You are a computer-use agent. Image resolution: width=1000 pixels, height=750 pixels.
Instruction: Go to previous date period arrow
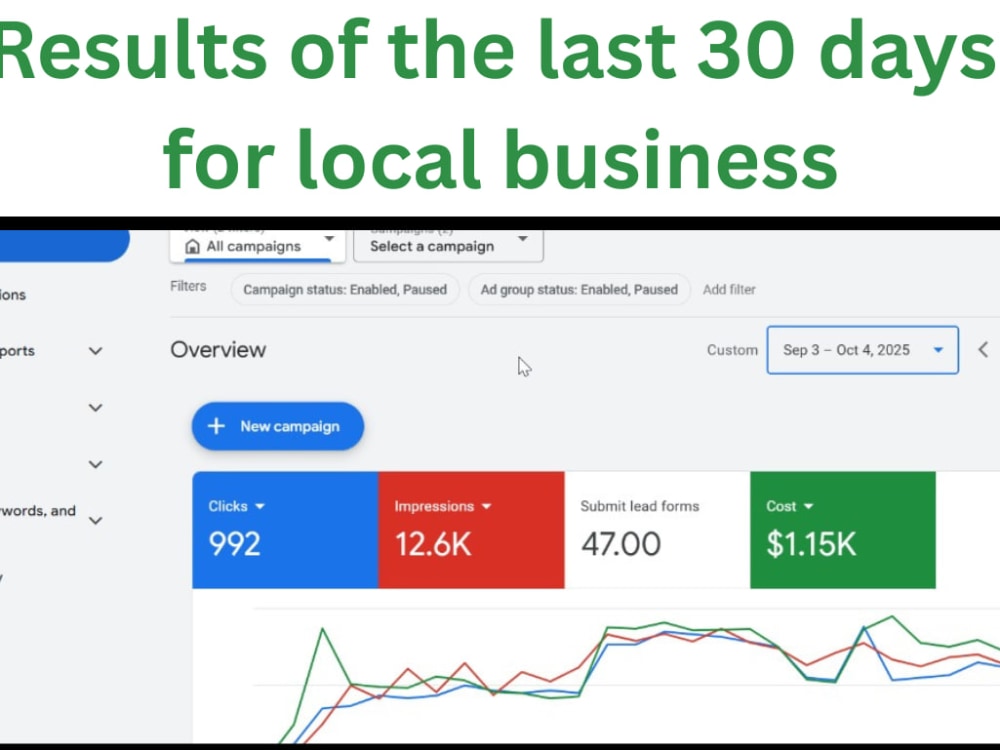983,349
